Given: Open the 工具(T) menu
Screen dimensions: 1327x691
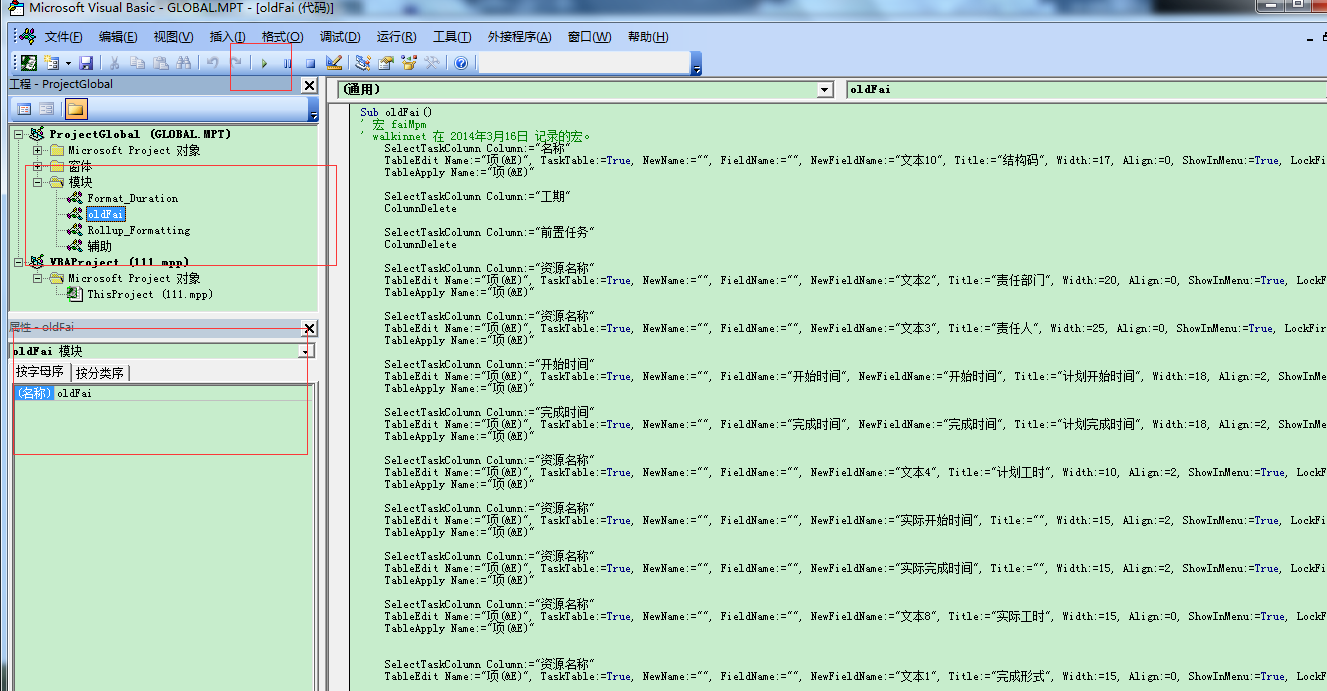Looking at the screenshot, I should (x=452, y=37).
